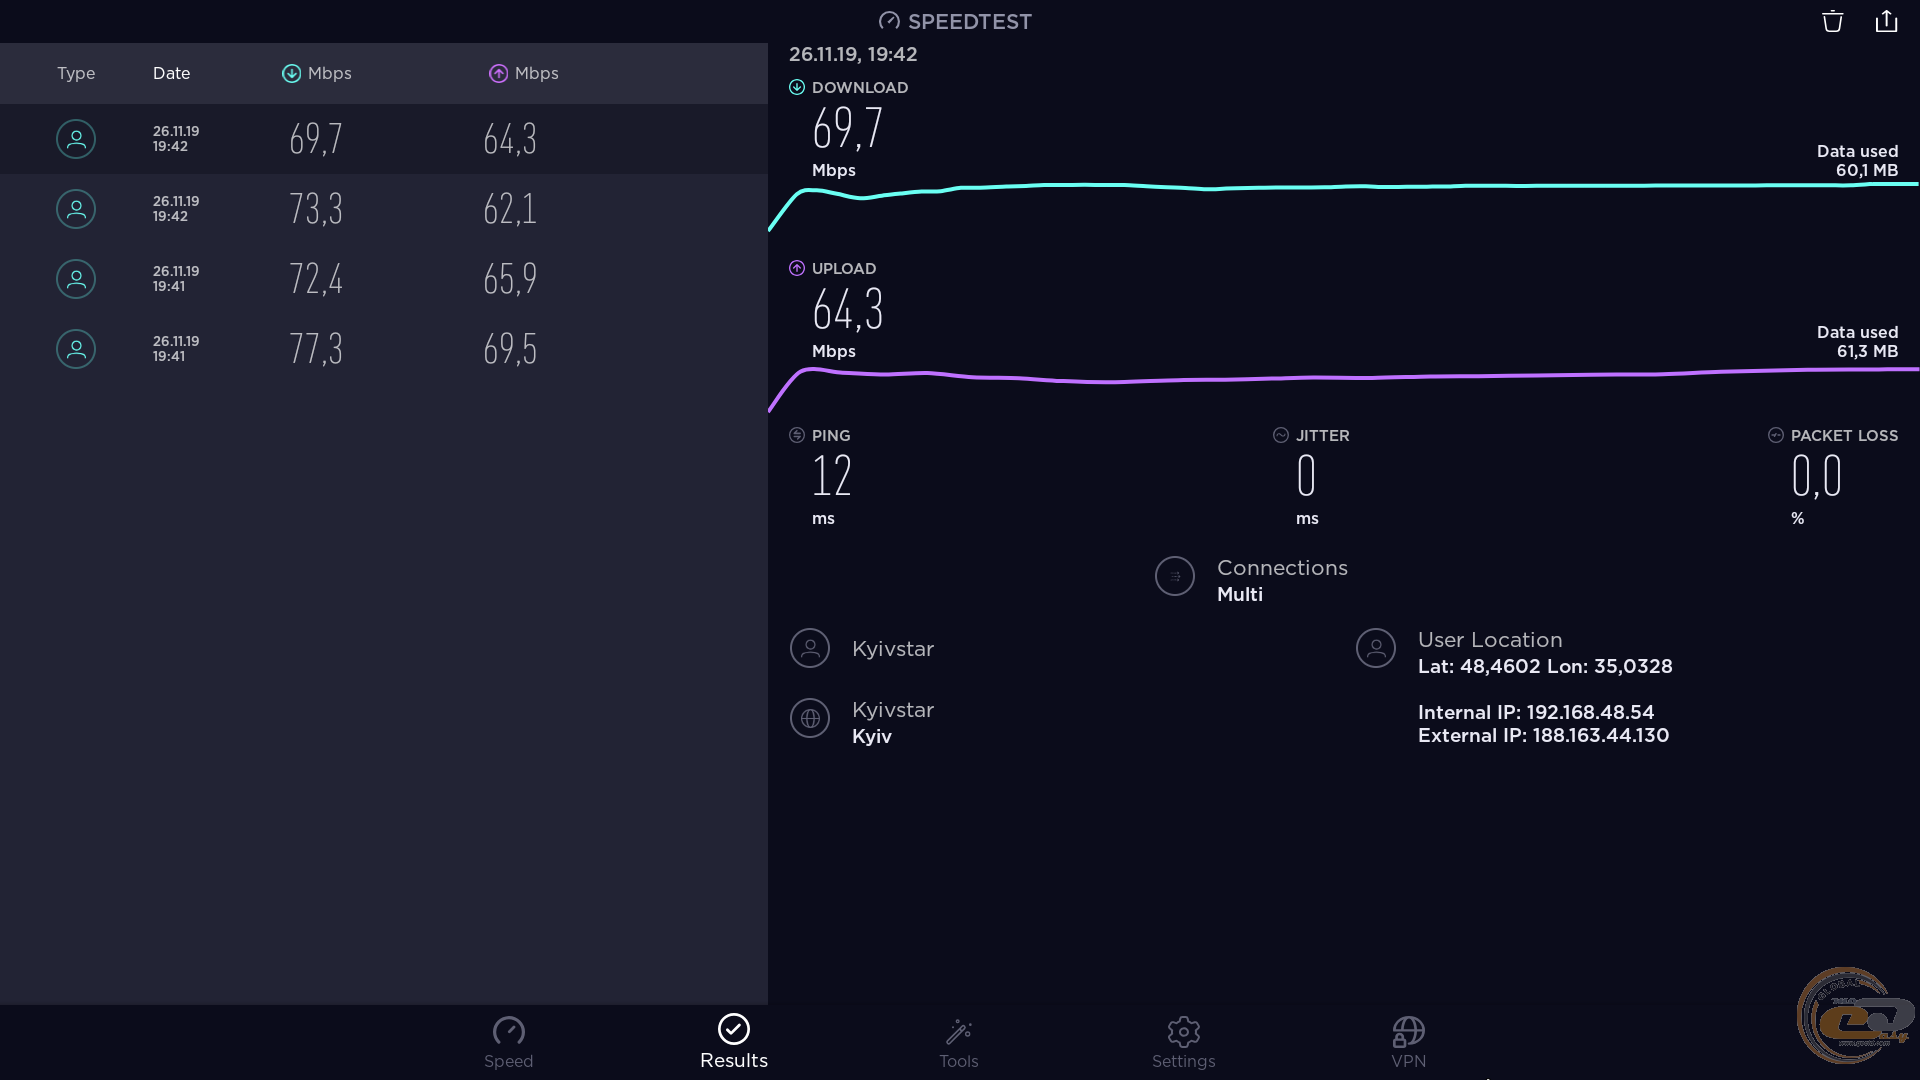The height and width of the screenshot is (1080, 1920).
Task: Click the trash delete result icon
Action: [x=1832, y=21]
